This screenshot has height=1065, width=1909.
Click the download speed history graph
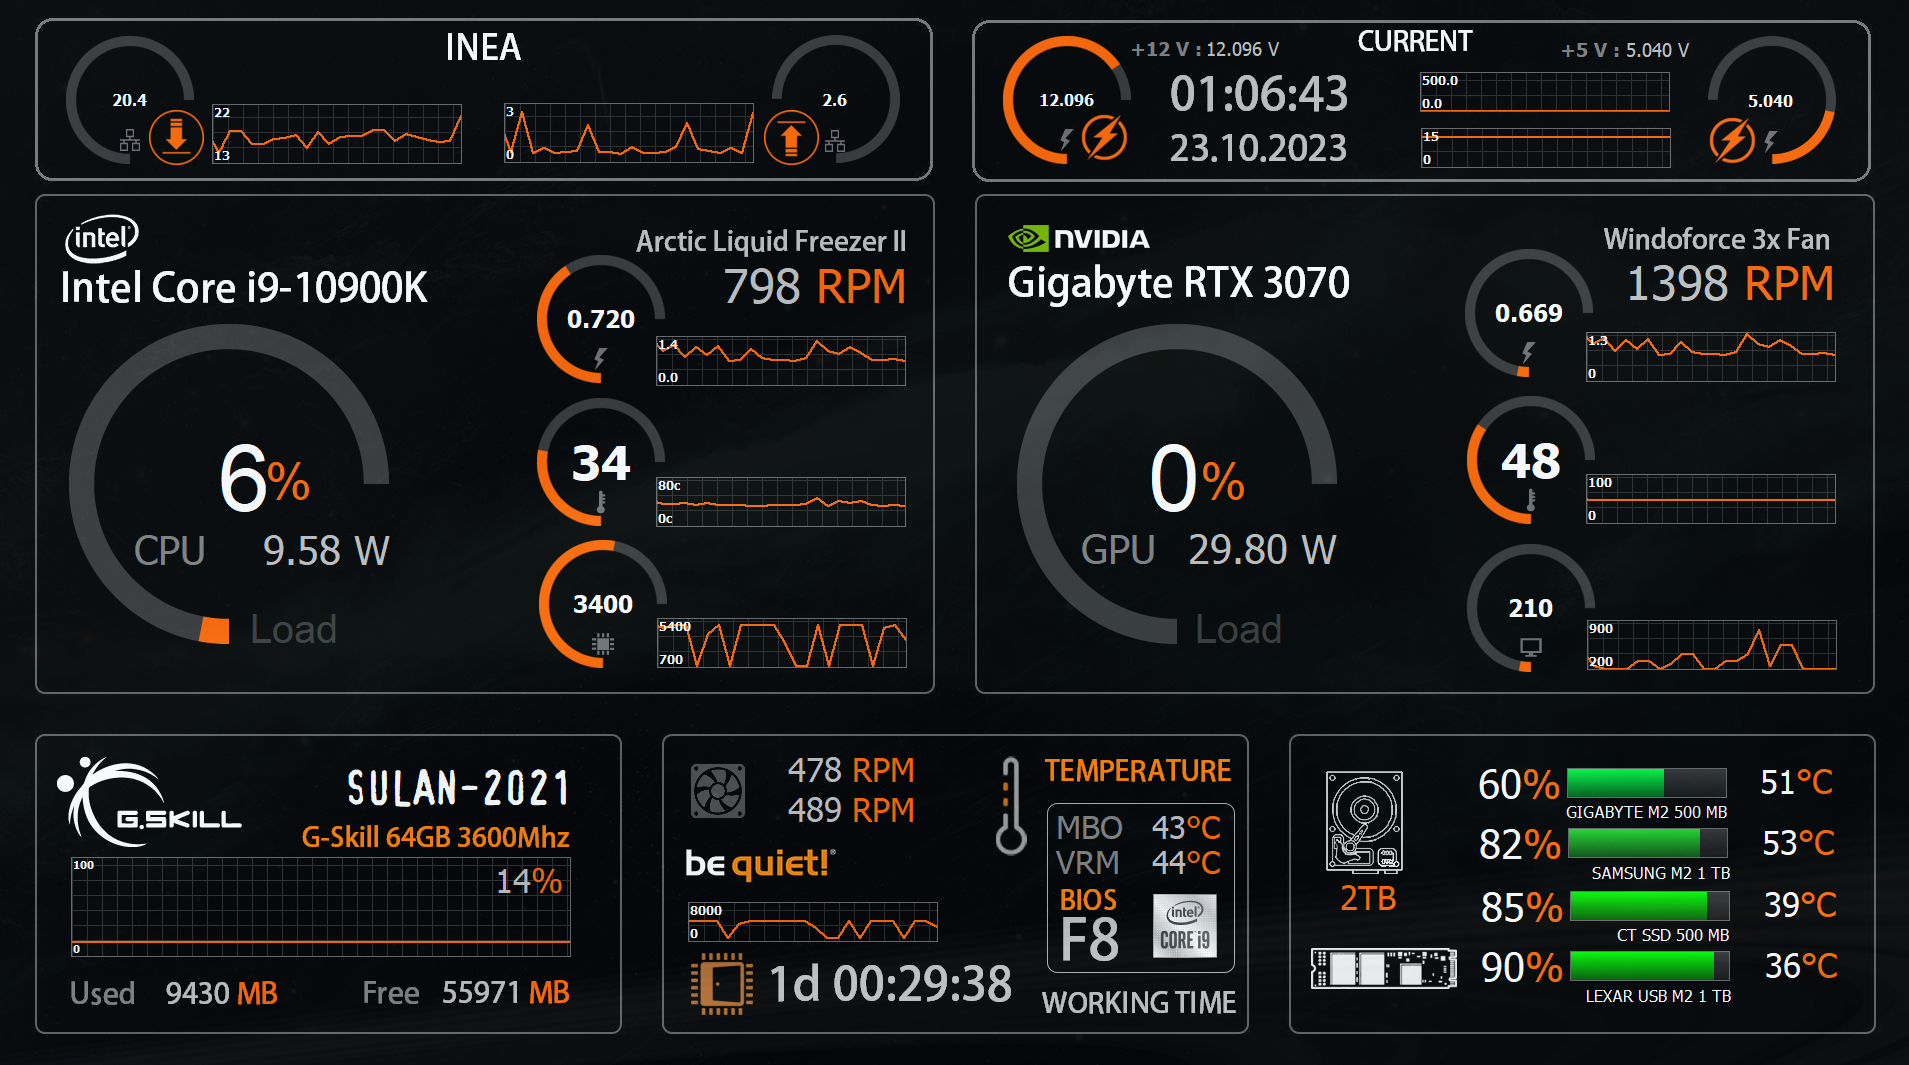coord(337,134)
